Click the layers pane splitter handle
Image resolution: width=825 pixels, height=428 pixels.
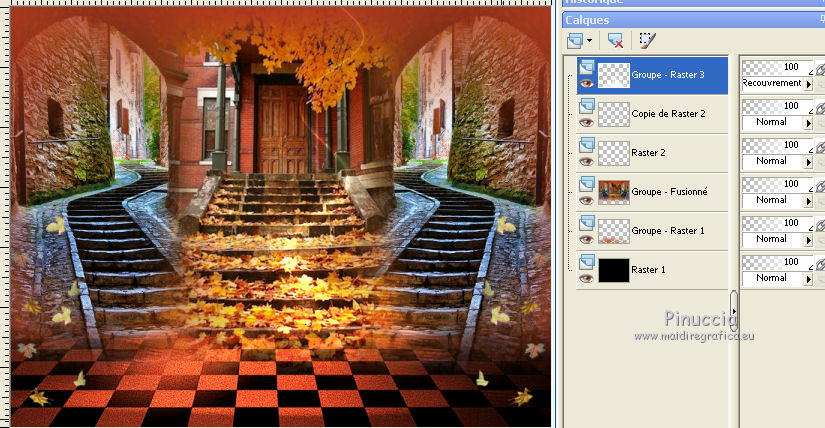coord(733,311)
